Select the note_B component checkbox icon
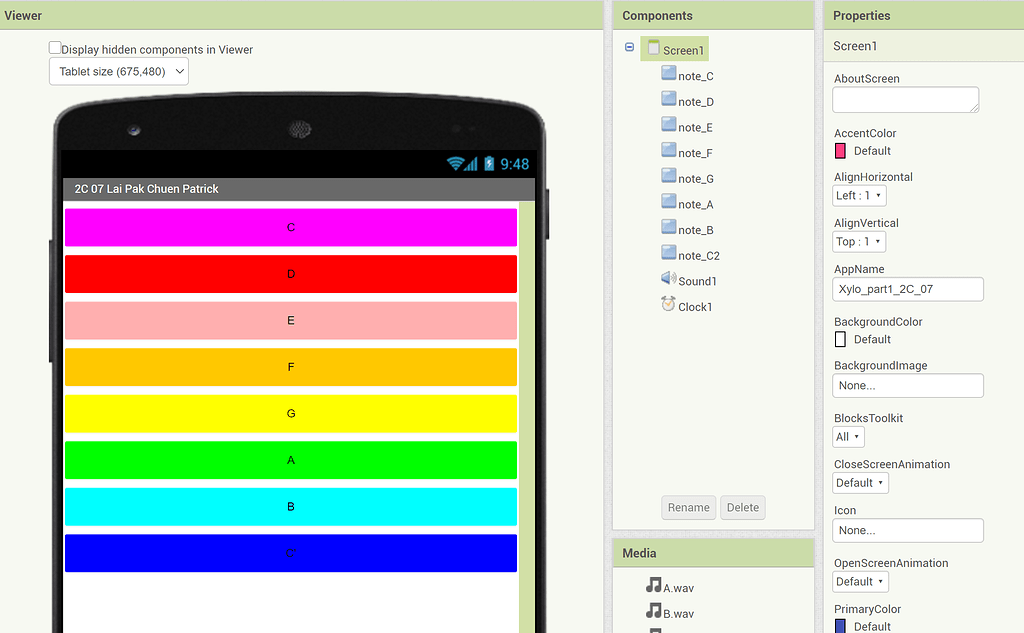 click(x=668, y=228)
